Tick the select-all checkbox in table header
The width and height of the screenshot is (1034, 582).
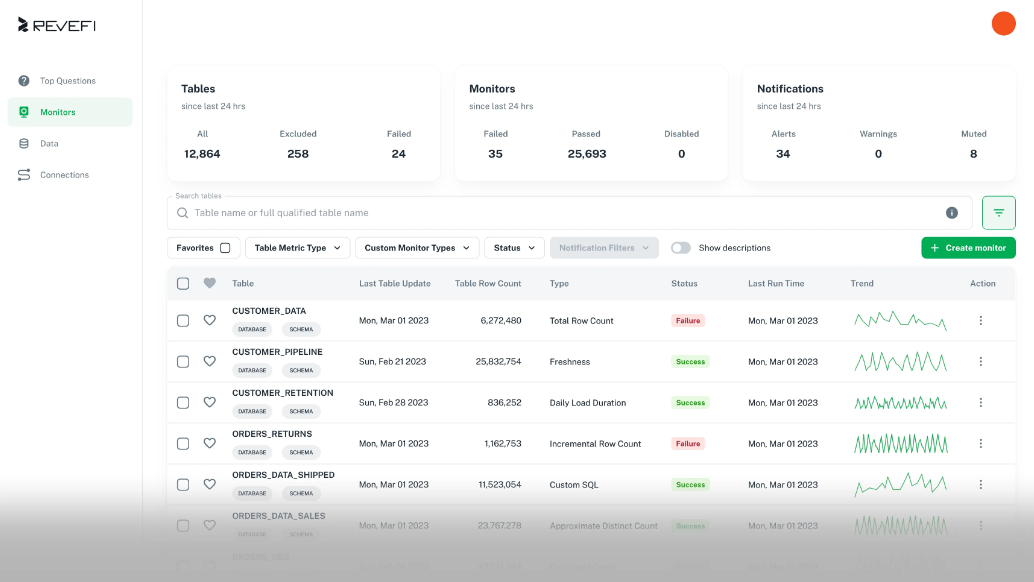click(183, 284)
